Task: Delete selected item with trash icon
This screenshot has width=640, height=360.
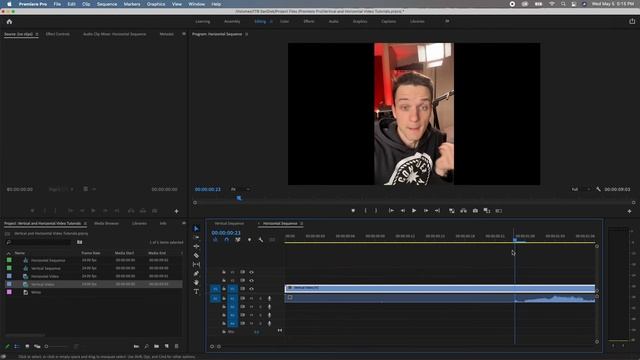Action: 176,346
